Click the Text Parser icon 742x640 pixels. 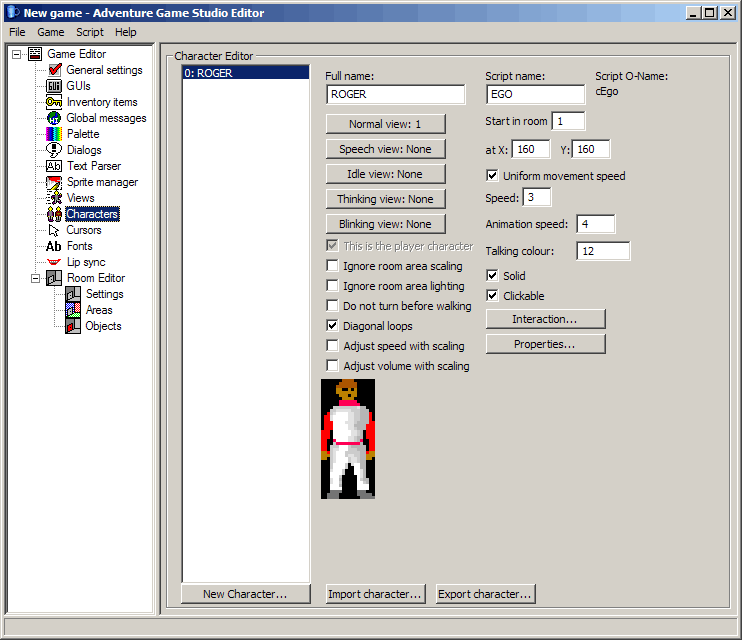(53, 166)
